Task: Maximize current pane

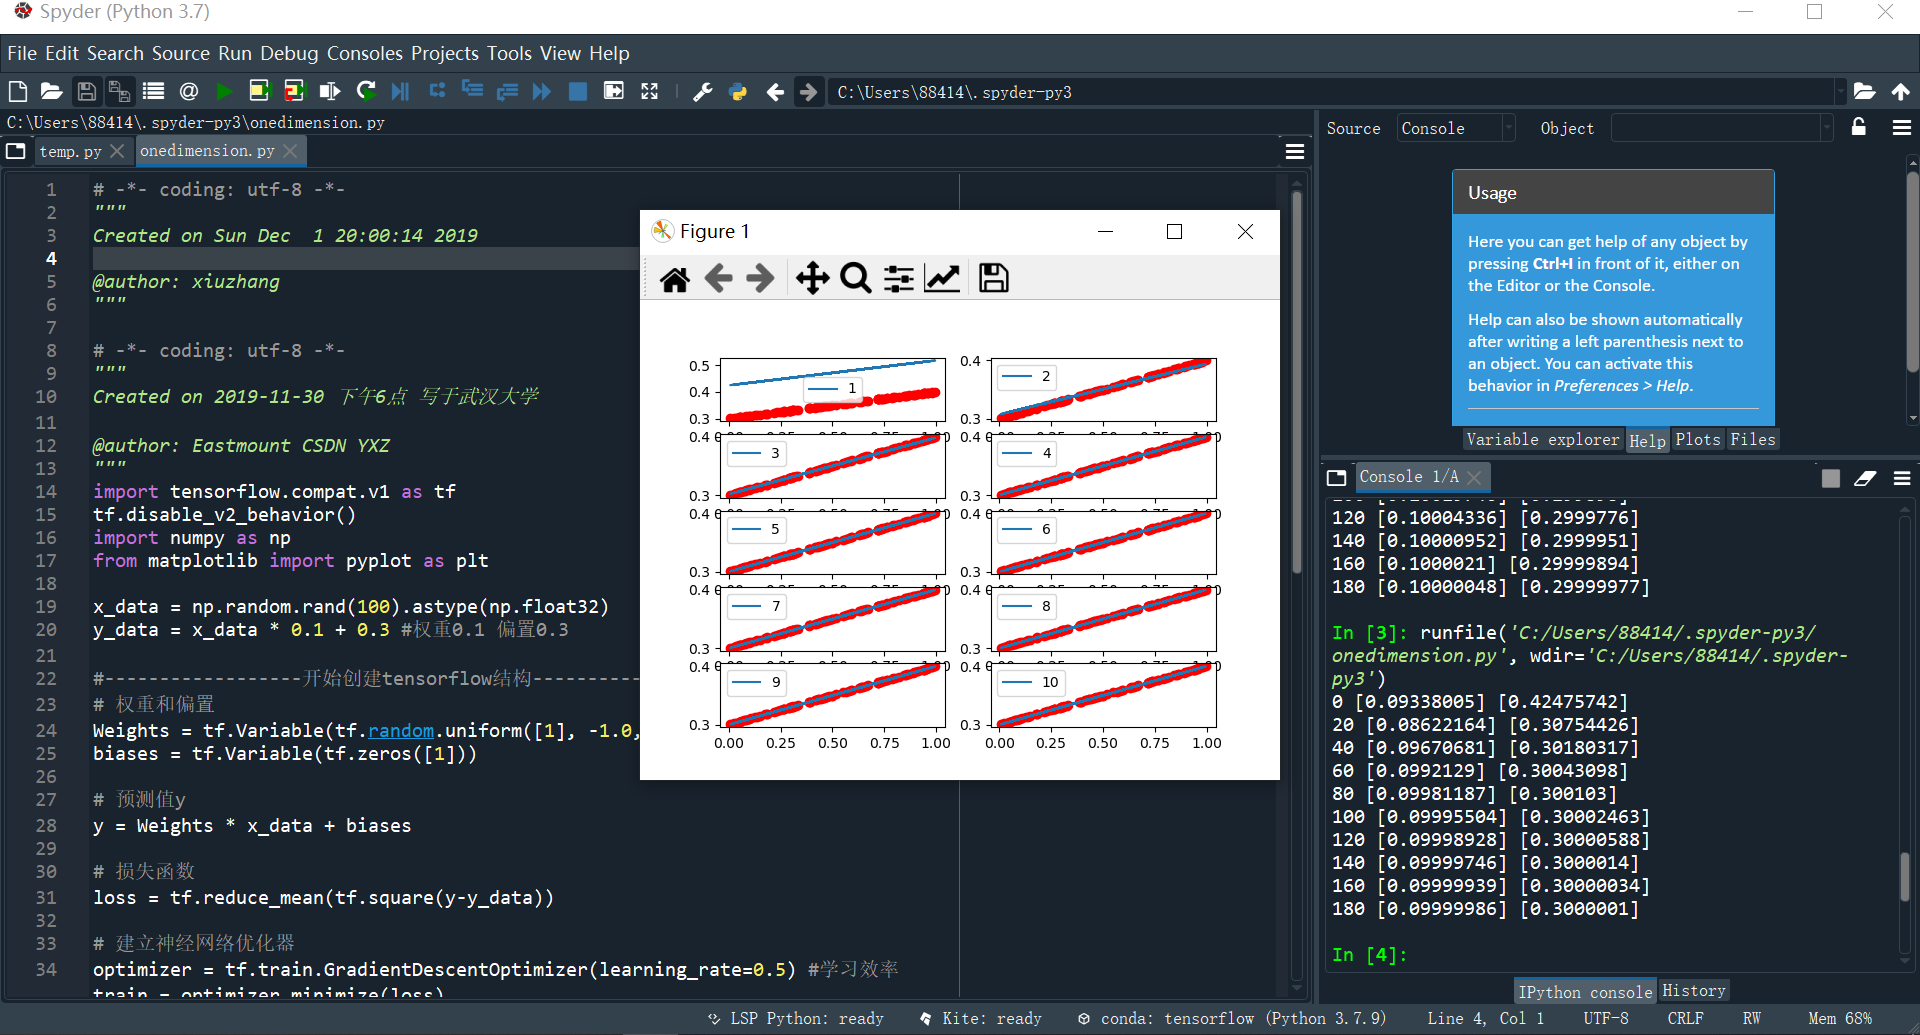Action: click(649, 92)
